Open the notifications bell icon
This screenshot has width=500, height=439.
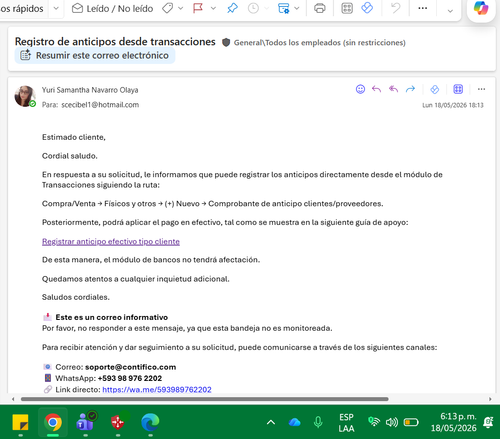pos(488,422)
